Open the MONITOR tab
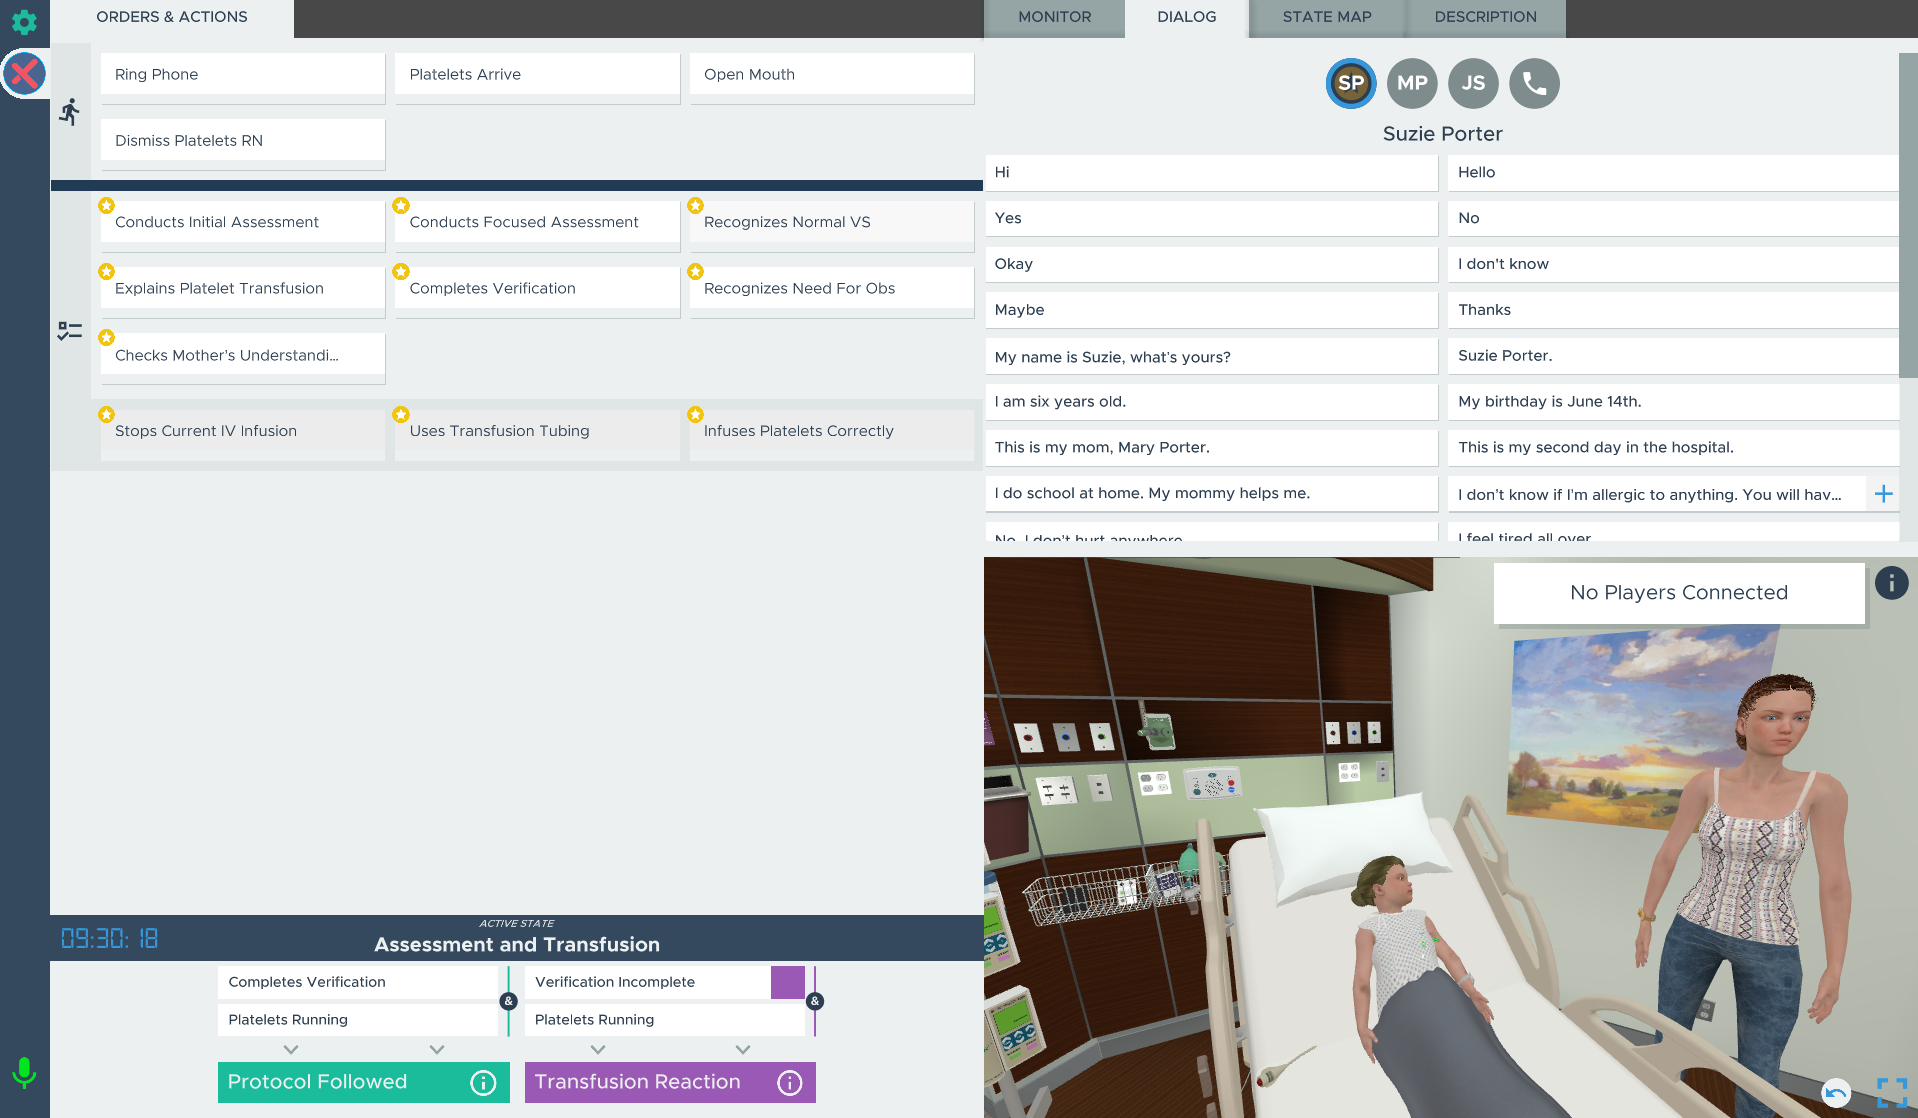The width and height of the screenshot is (1918, 1118). click(1054, 17)
